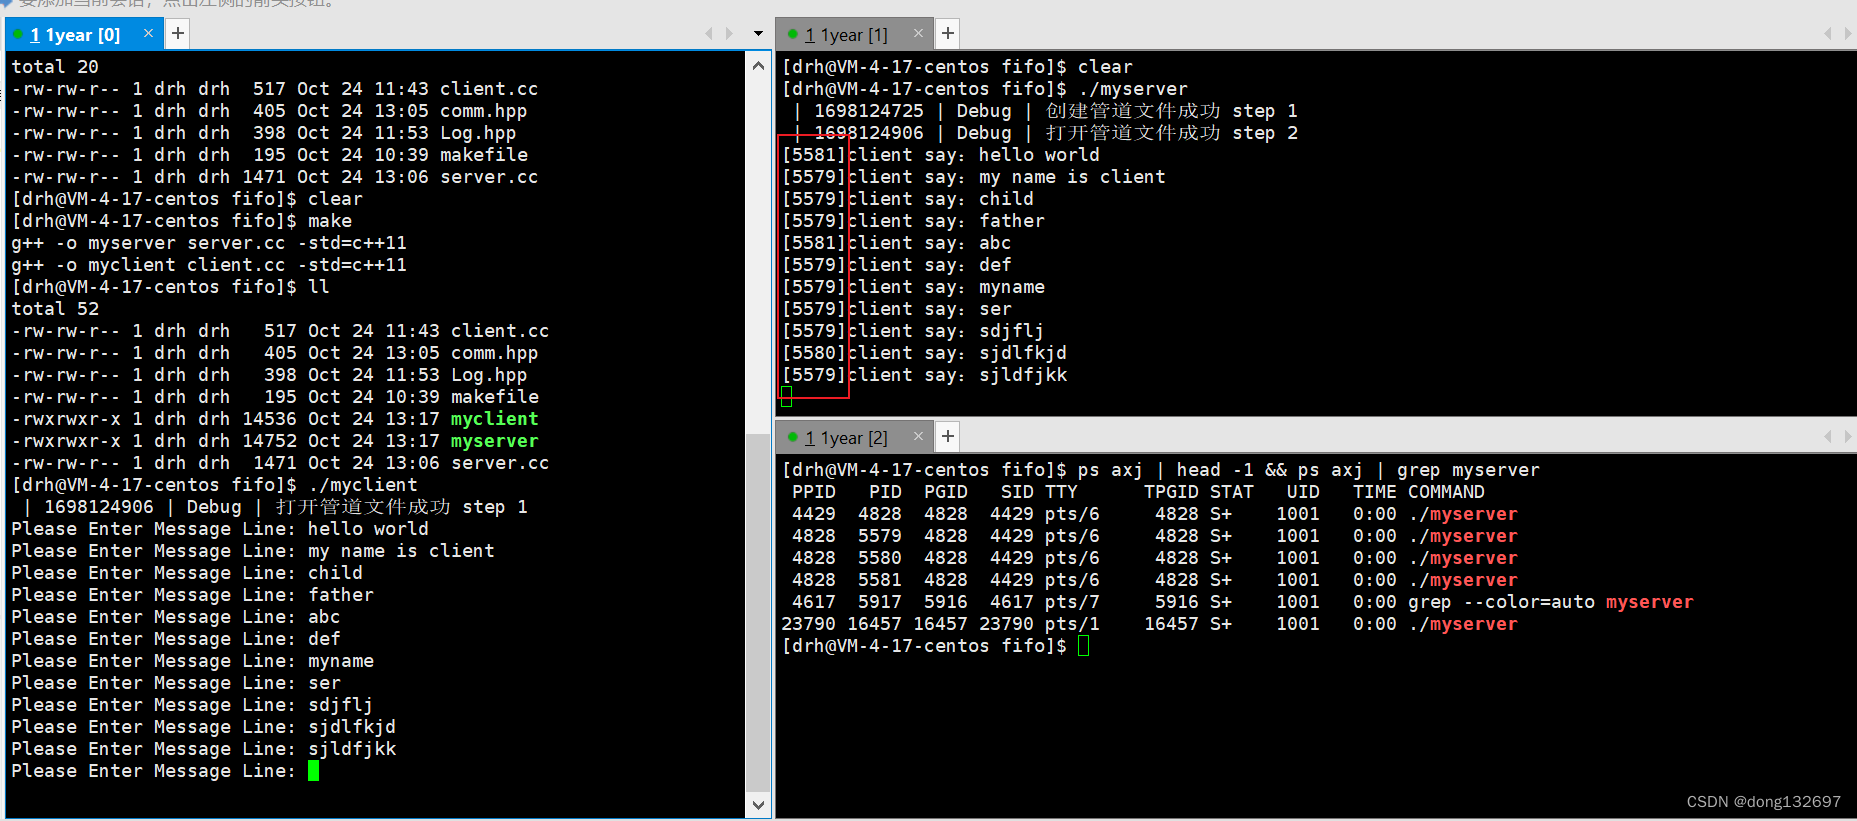Image resolution: width=1857 pixels, height=821 pixels.
Task: Click the green 'myserver' file name
Action: [494, 441]
